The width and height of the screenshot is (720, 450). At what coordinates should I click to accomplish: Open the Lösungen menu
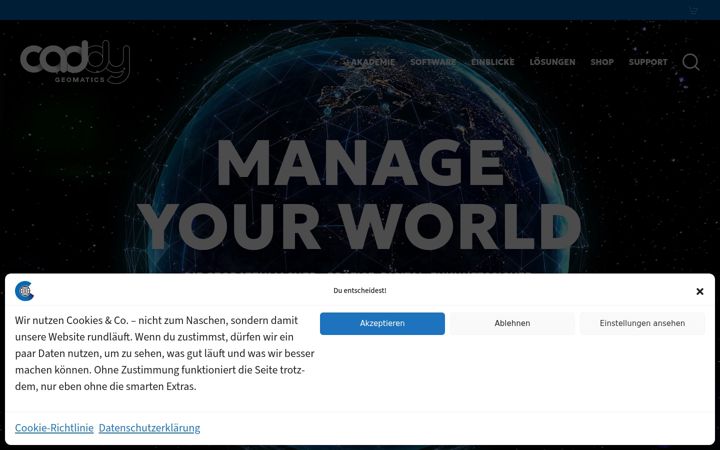coord(552,62)
